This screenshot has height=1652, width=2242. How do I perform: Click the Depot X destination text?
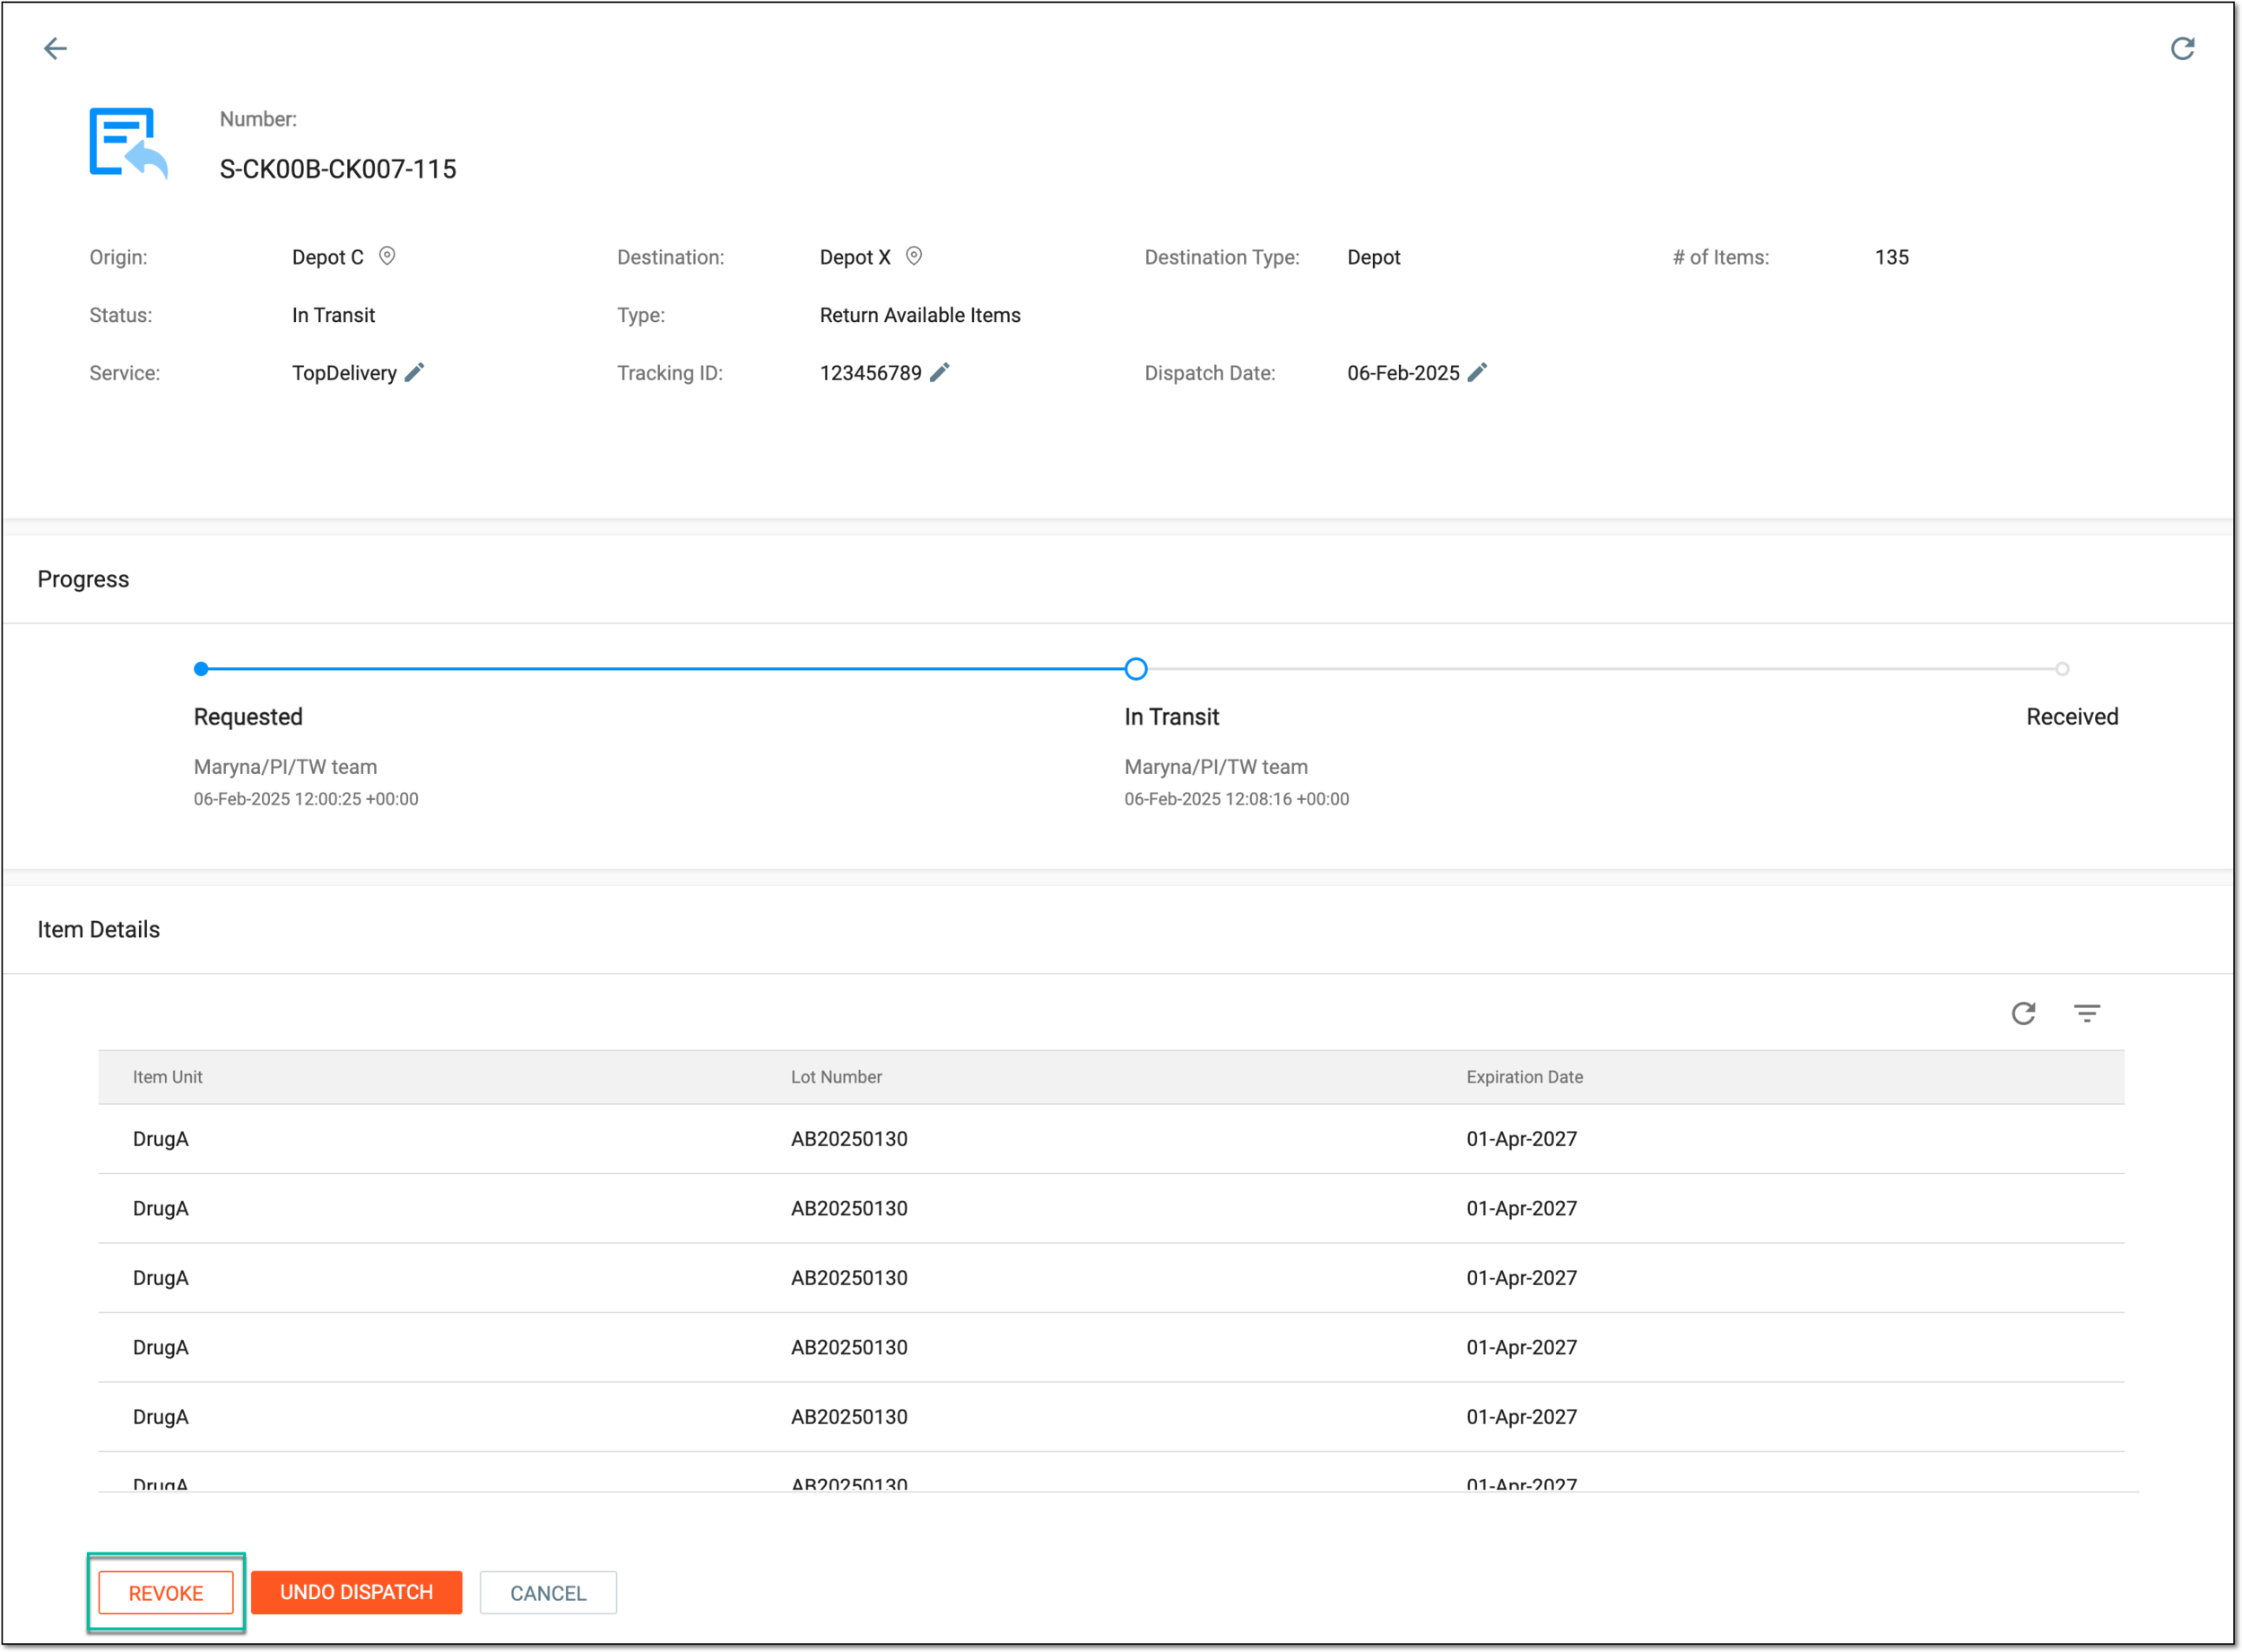point(854,257)
